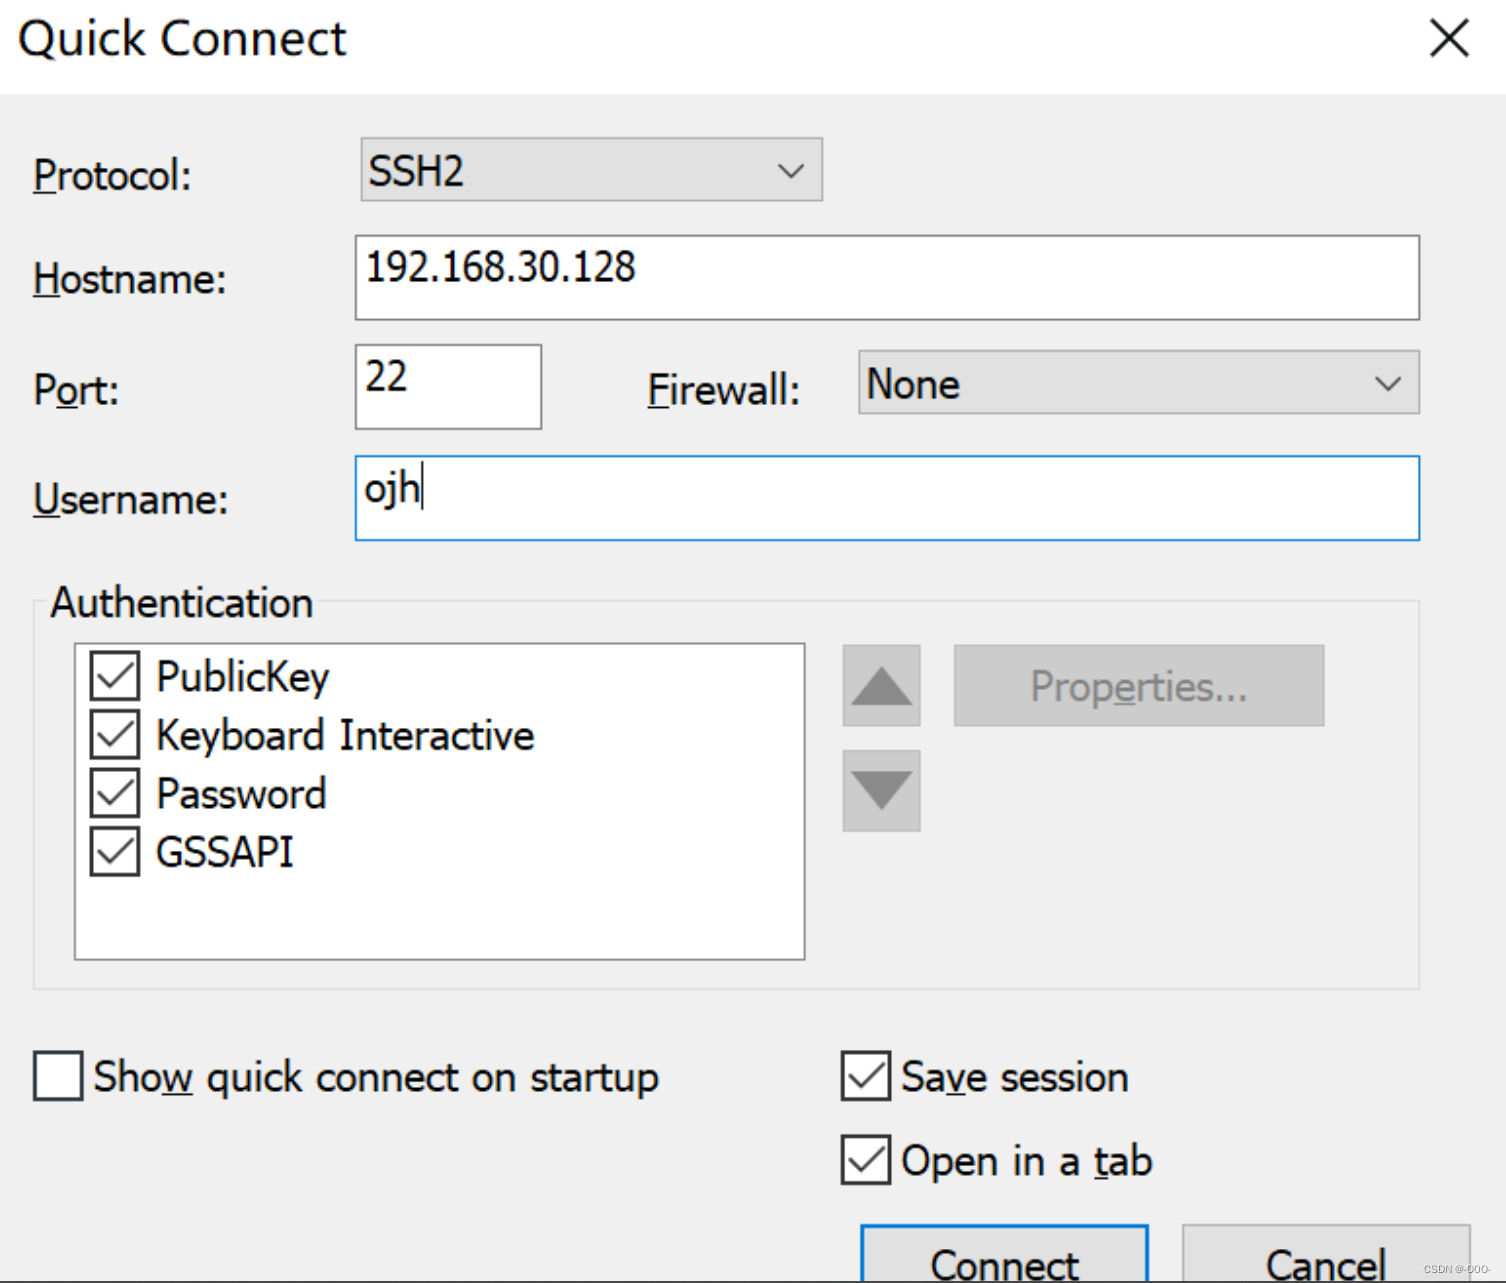This screenshot has height=1283, width=1506.
Task: Enable Show quick connect on startup
Action: 57,1077
